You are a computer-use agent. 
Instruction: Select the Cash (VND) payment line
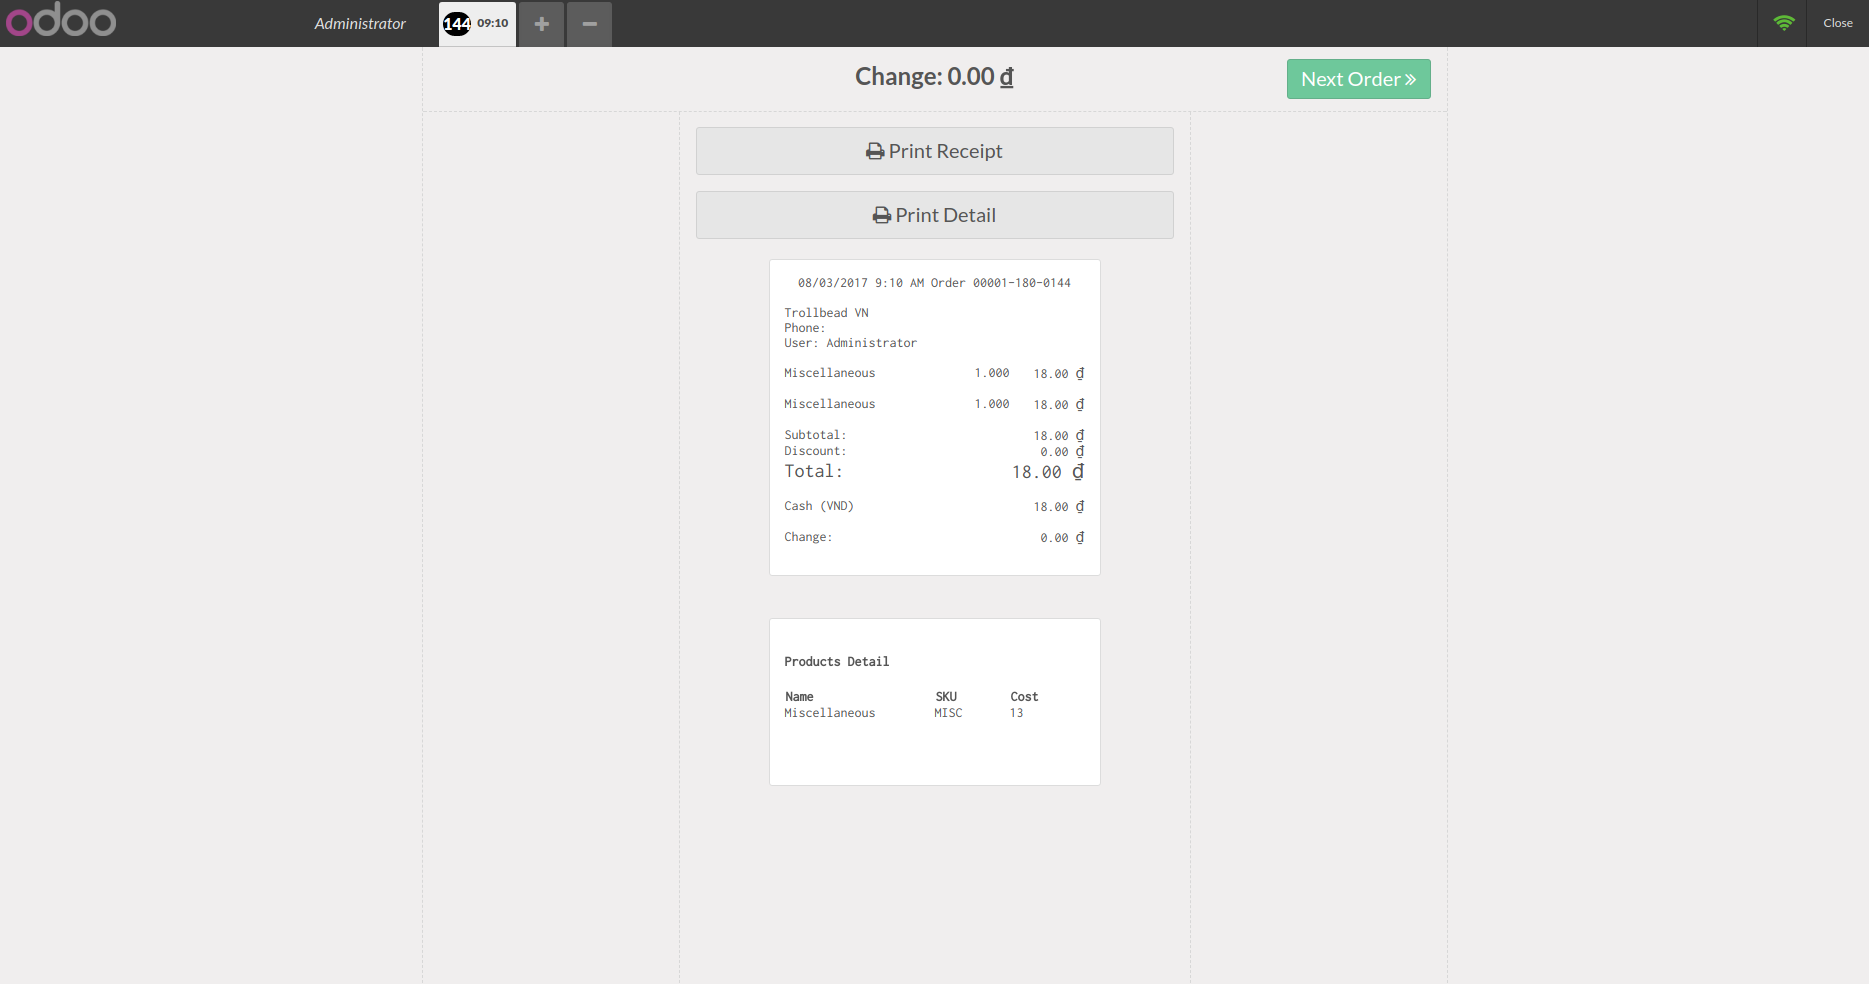point(934,506)
